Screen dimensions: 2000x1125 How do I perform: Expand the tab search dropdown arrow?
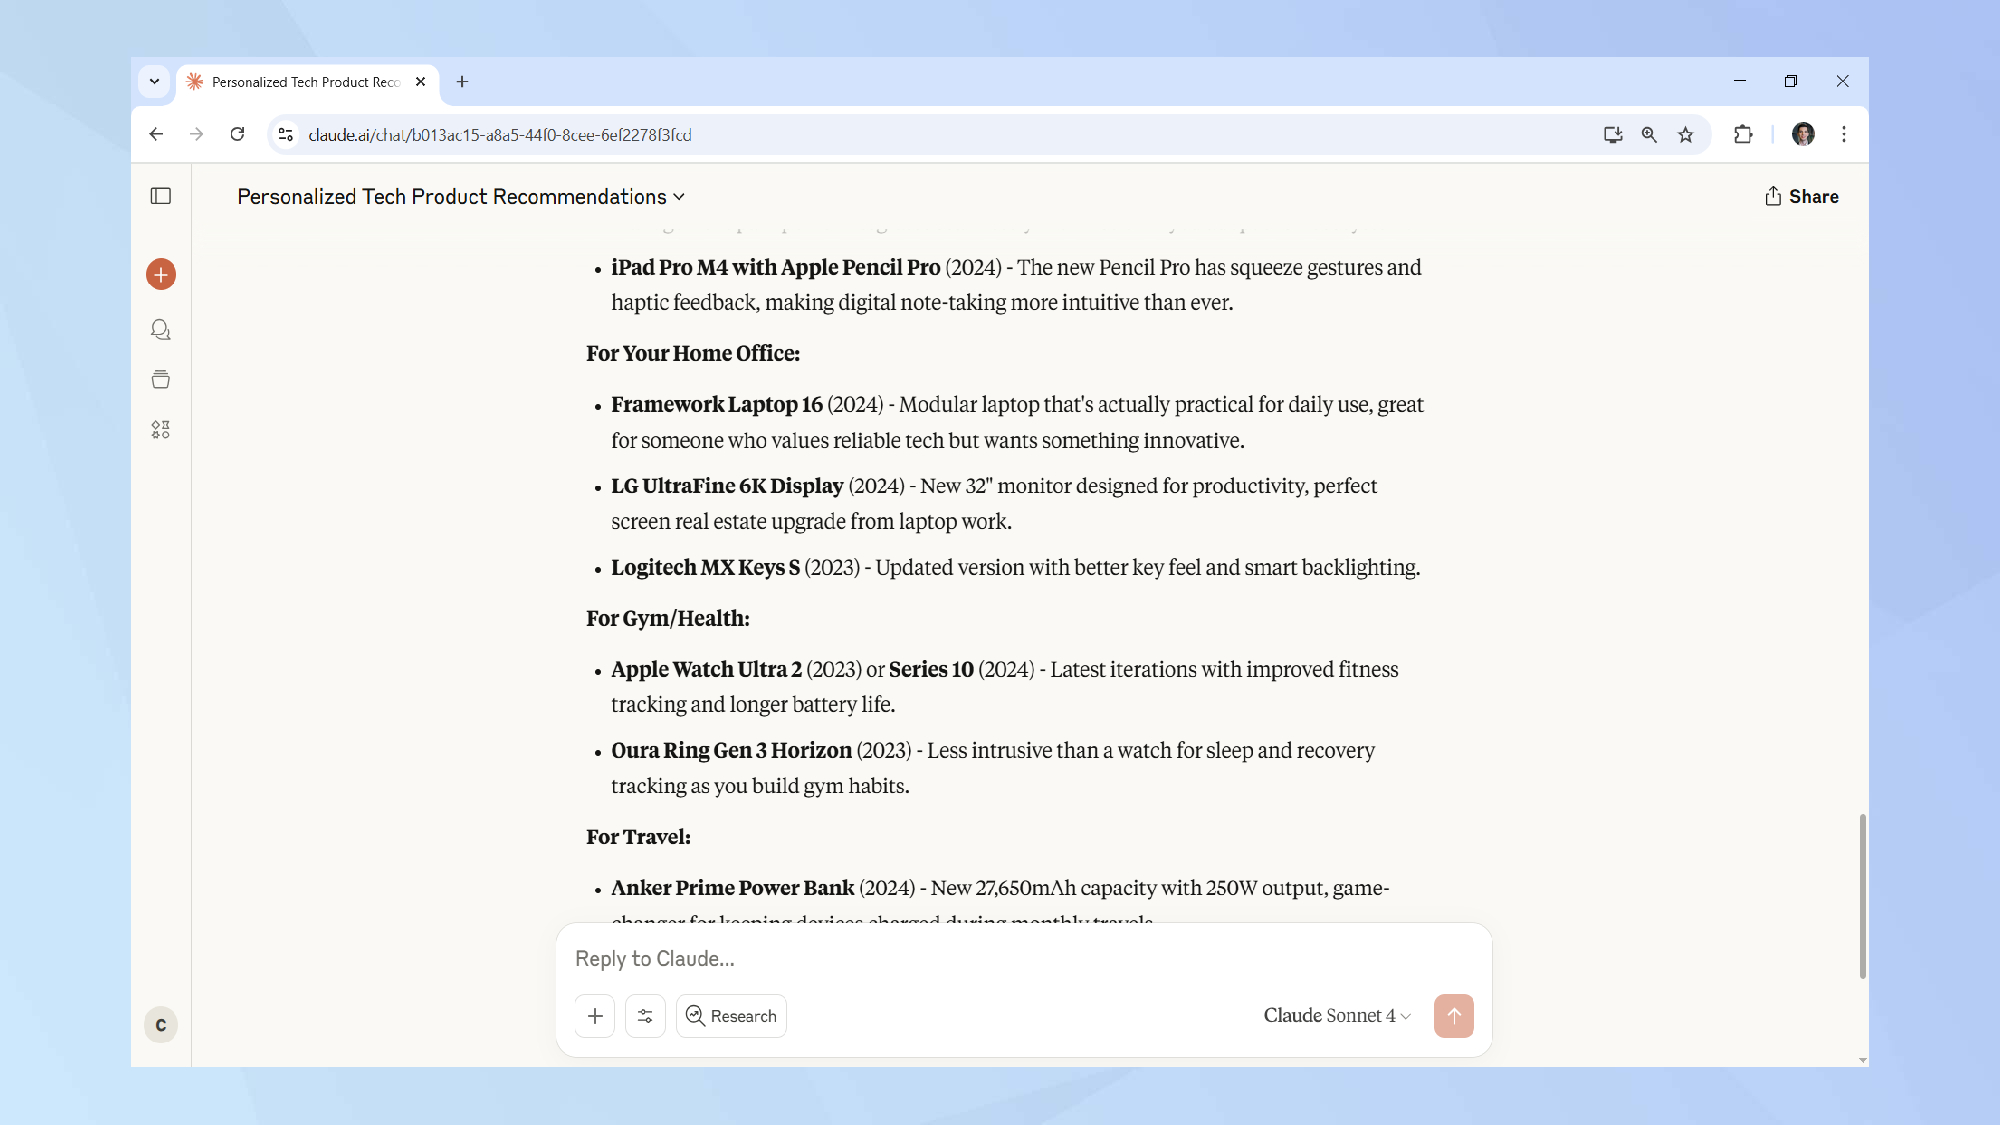[154, 81]
